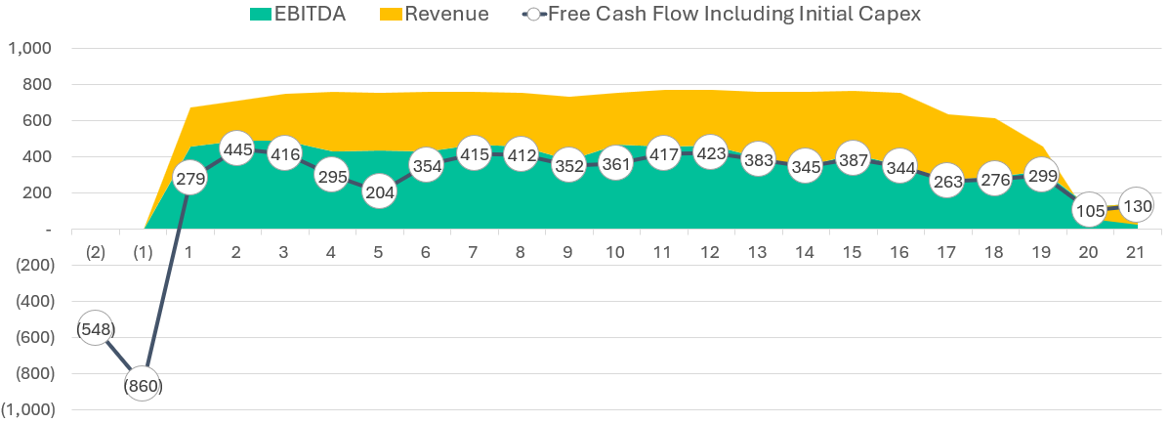Click the 263 data point marker

[x=946, y=183]
